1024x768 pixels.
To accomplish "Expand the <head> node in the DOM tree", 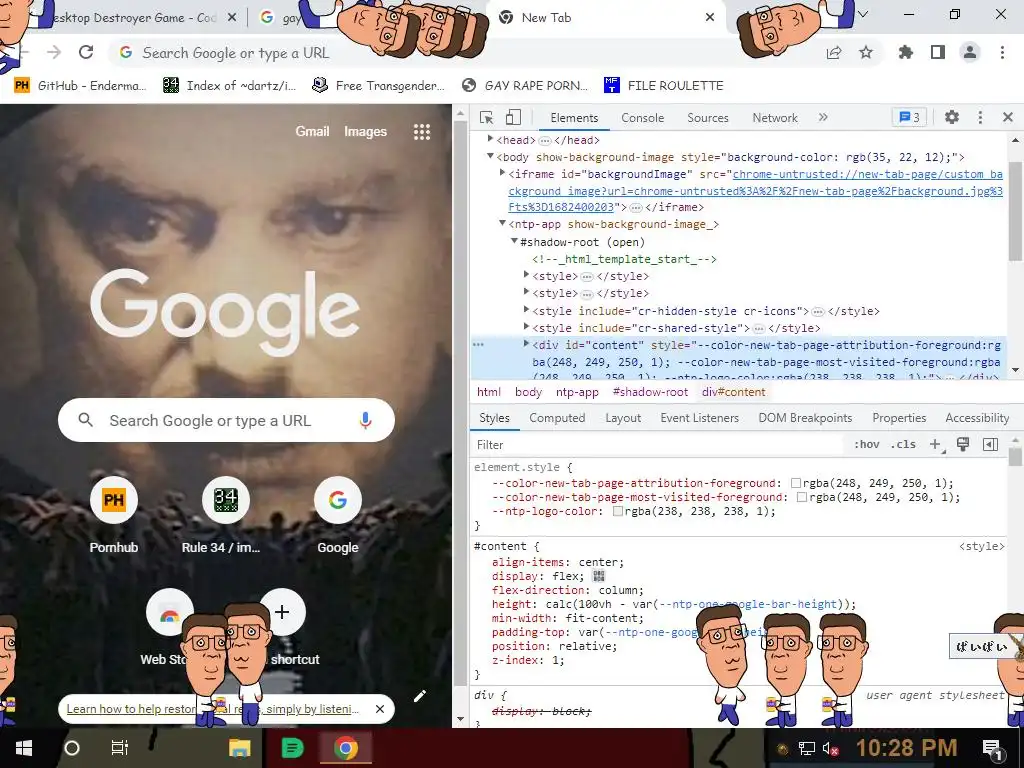I will click(490, 139).
